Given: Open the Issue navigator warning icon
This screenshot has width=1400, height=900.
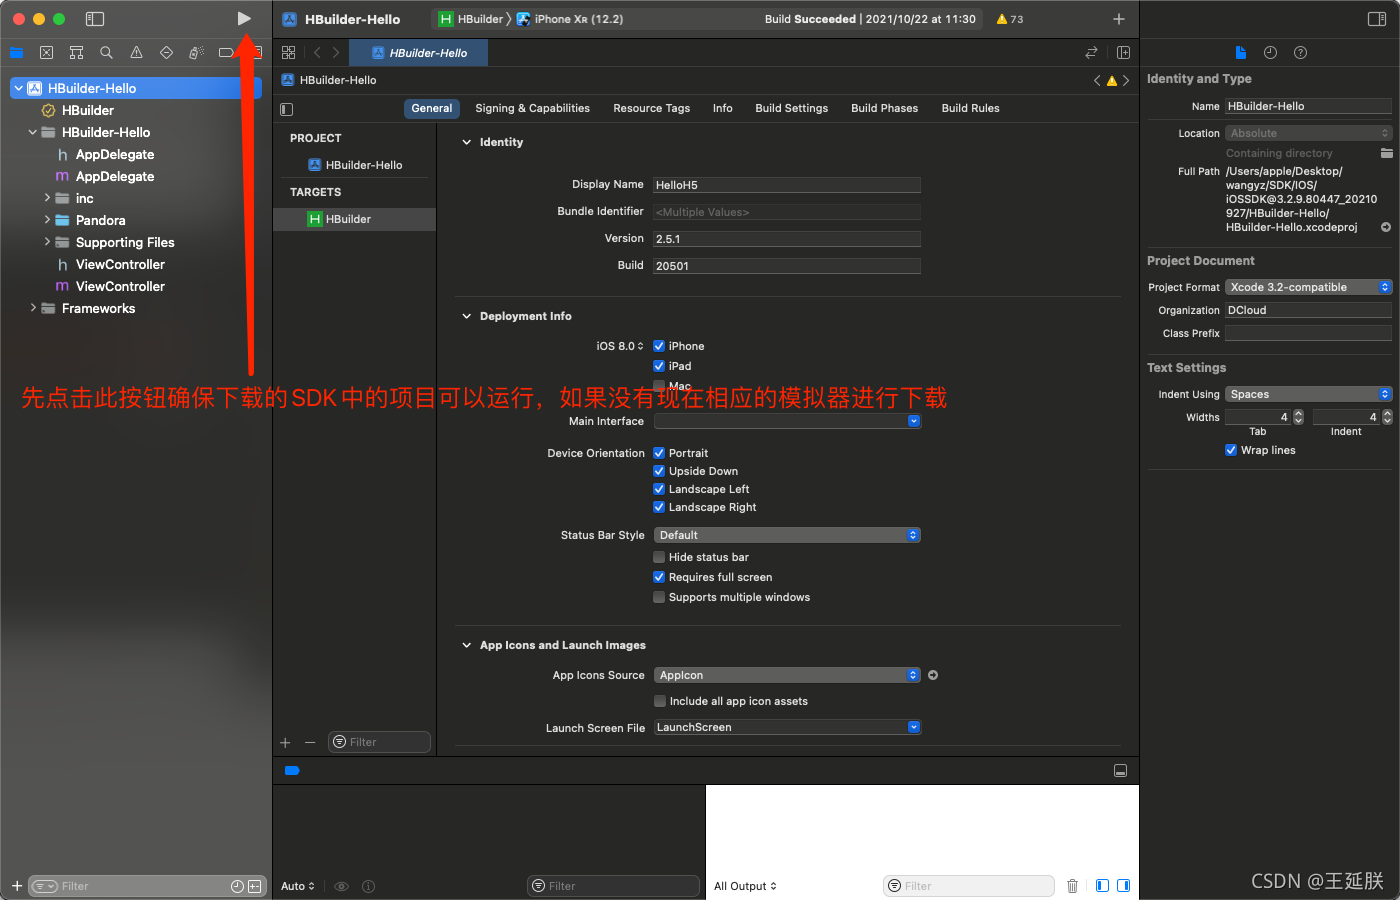Looking at the screenshot, I should pos(136,52).
